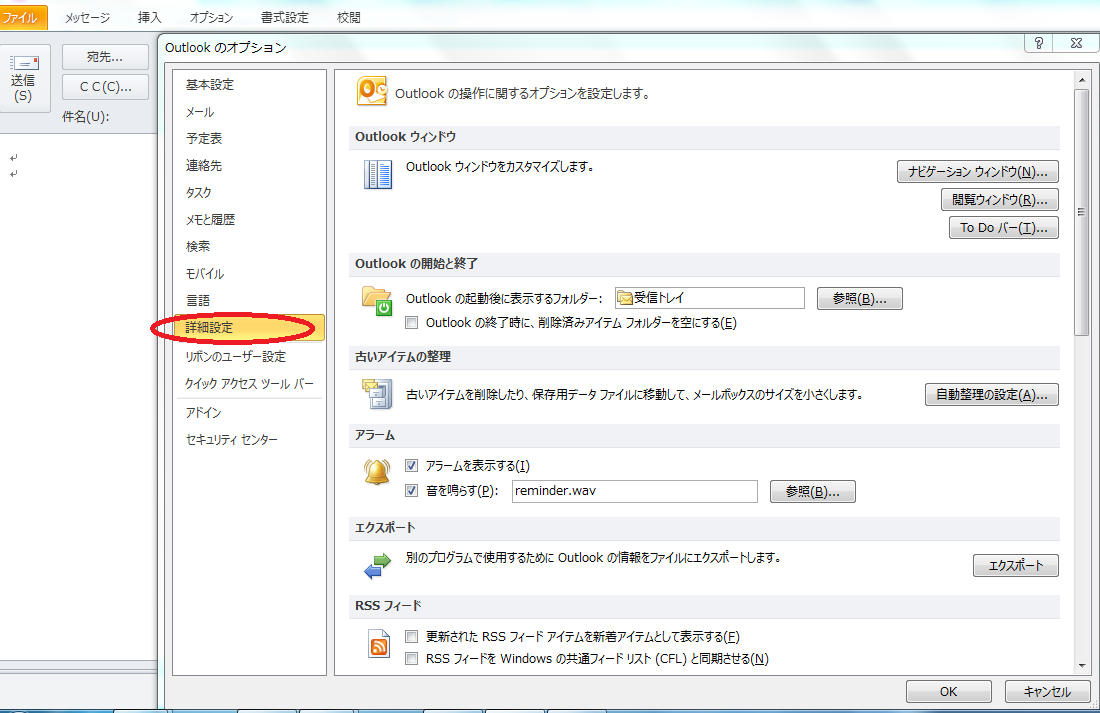Open 閲覧ウィンドウ settings
Viewport: 1100px width, 713px height.
click(1000, 200)
